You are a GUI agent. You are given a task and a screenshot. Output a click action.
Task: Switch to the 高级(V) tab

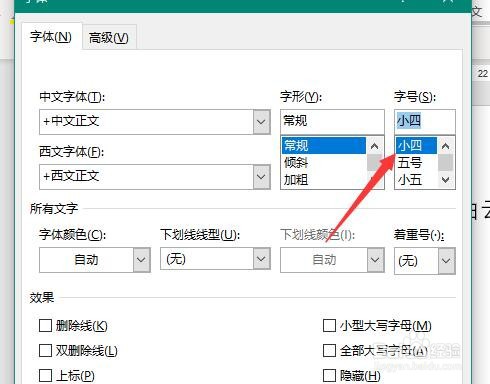pyautogui.click(x=109, y=37)
